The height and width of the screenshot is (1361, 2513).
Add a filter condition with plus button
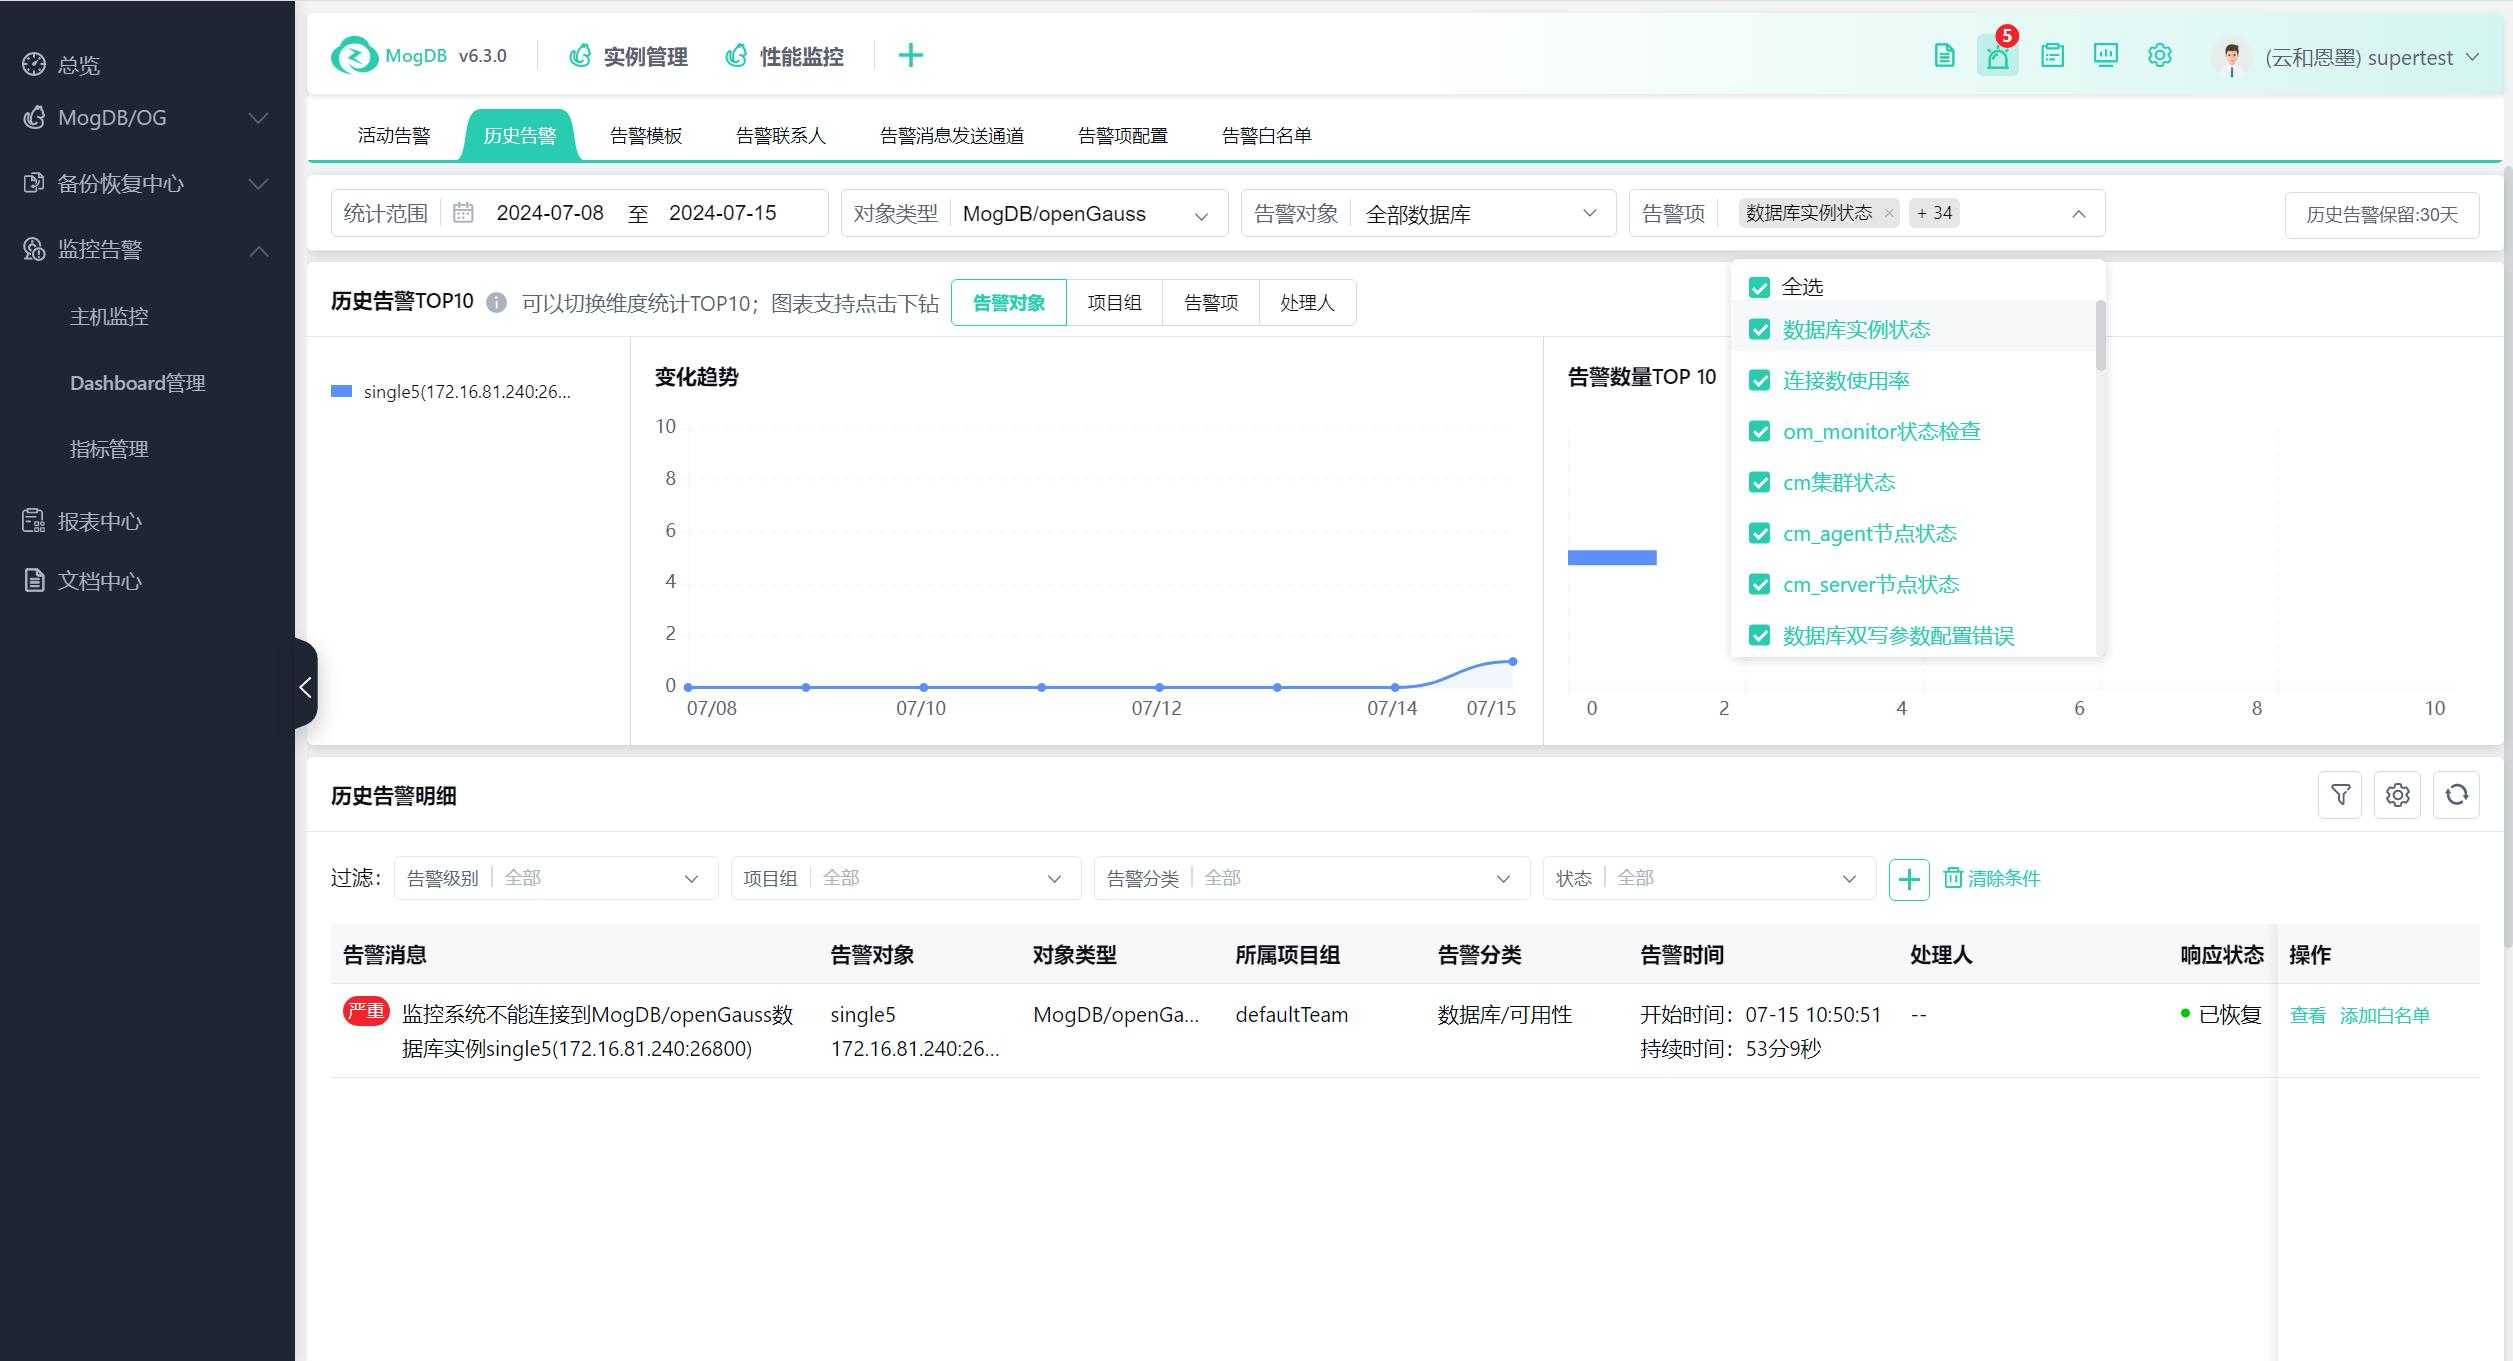click(x=1909, y=879)
